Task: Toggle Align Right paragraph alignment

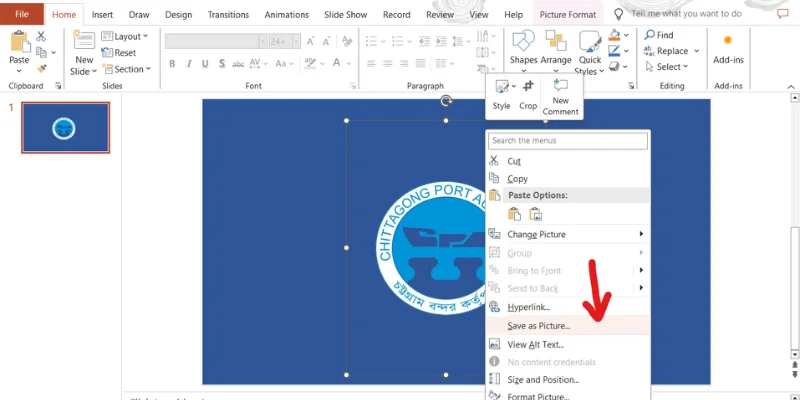Action: 404,64
